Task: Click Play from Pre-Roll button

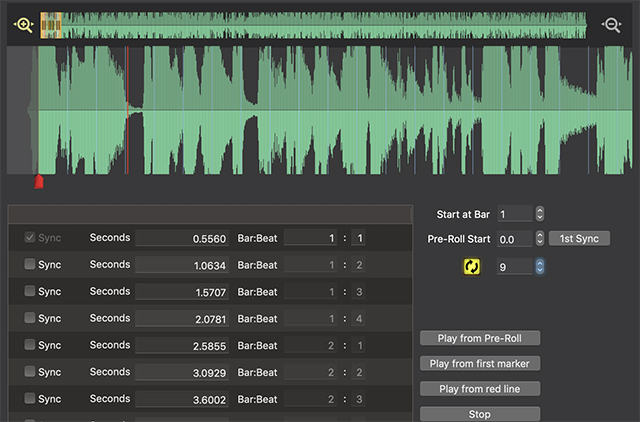Action: click(x=480, y=338)
